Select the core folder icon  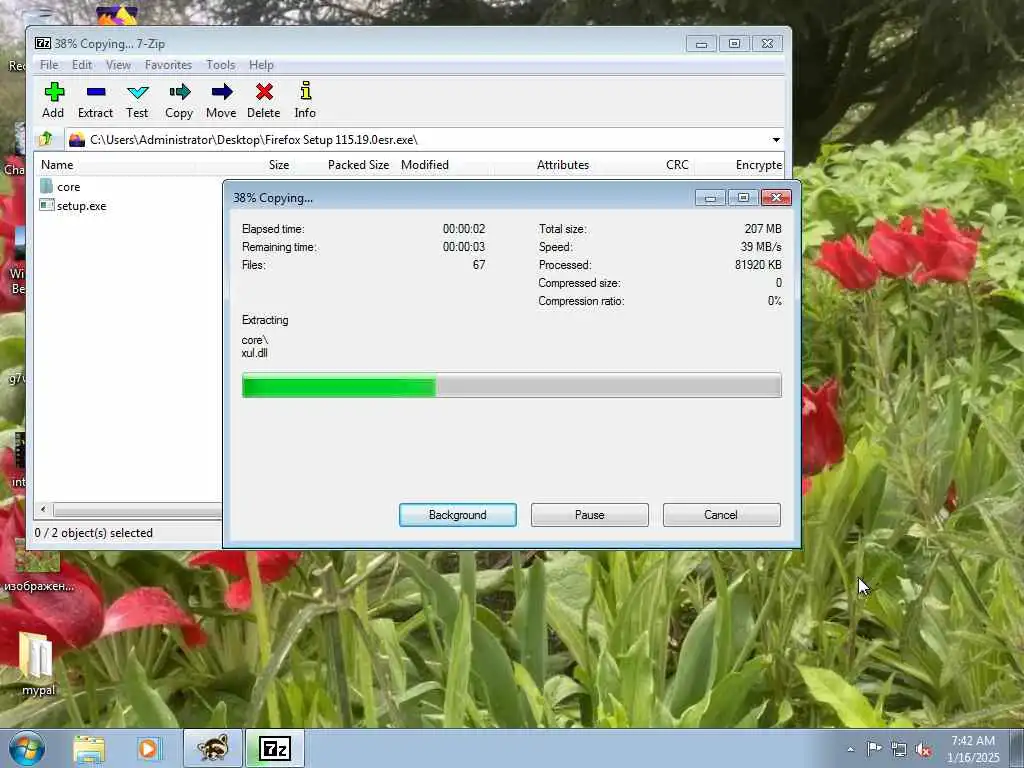pyautogui.click(x=46, y=186)
